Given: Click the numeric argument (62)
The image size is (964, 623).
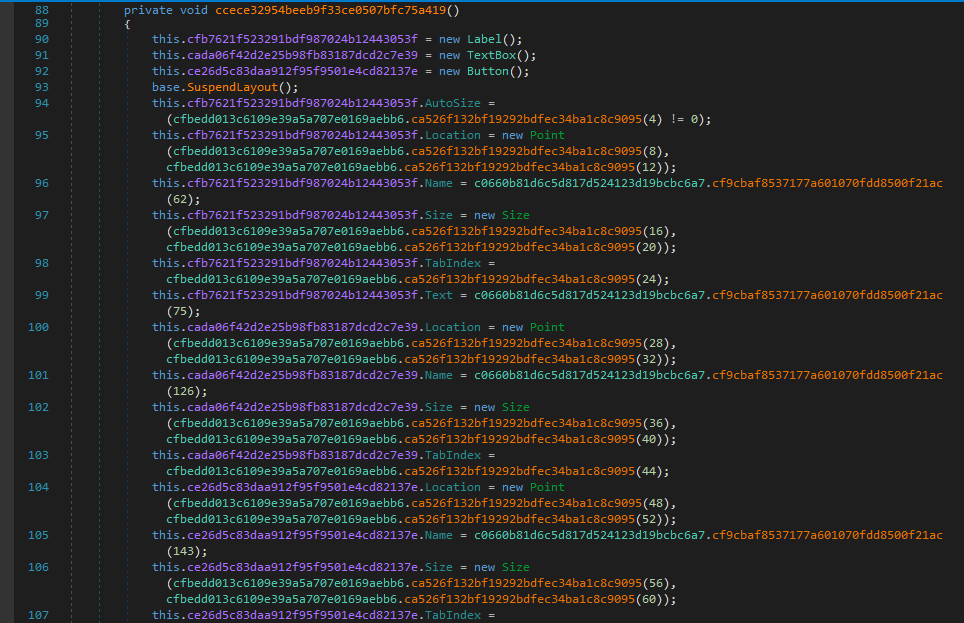Looking at the screenshot, I should [x=180, y=199].
